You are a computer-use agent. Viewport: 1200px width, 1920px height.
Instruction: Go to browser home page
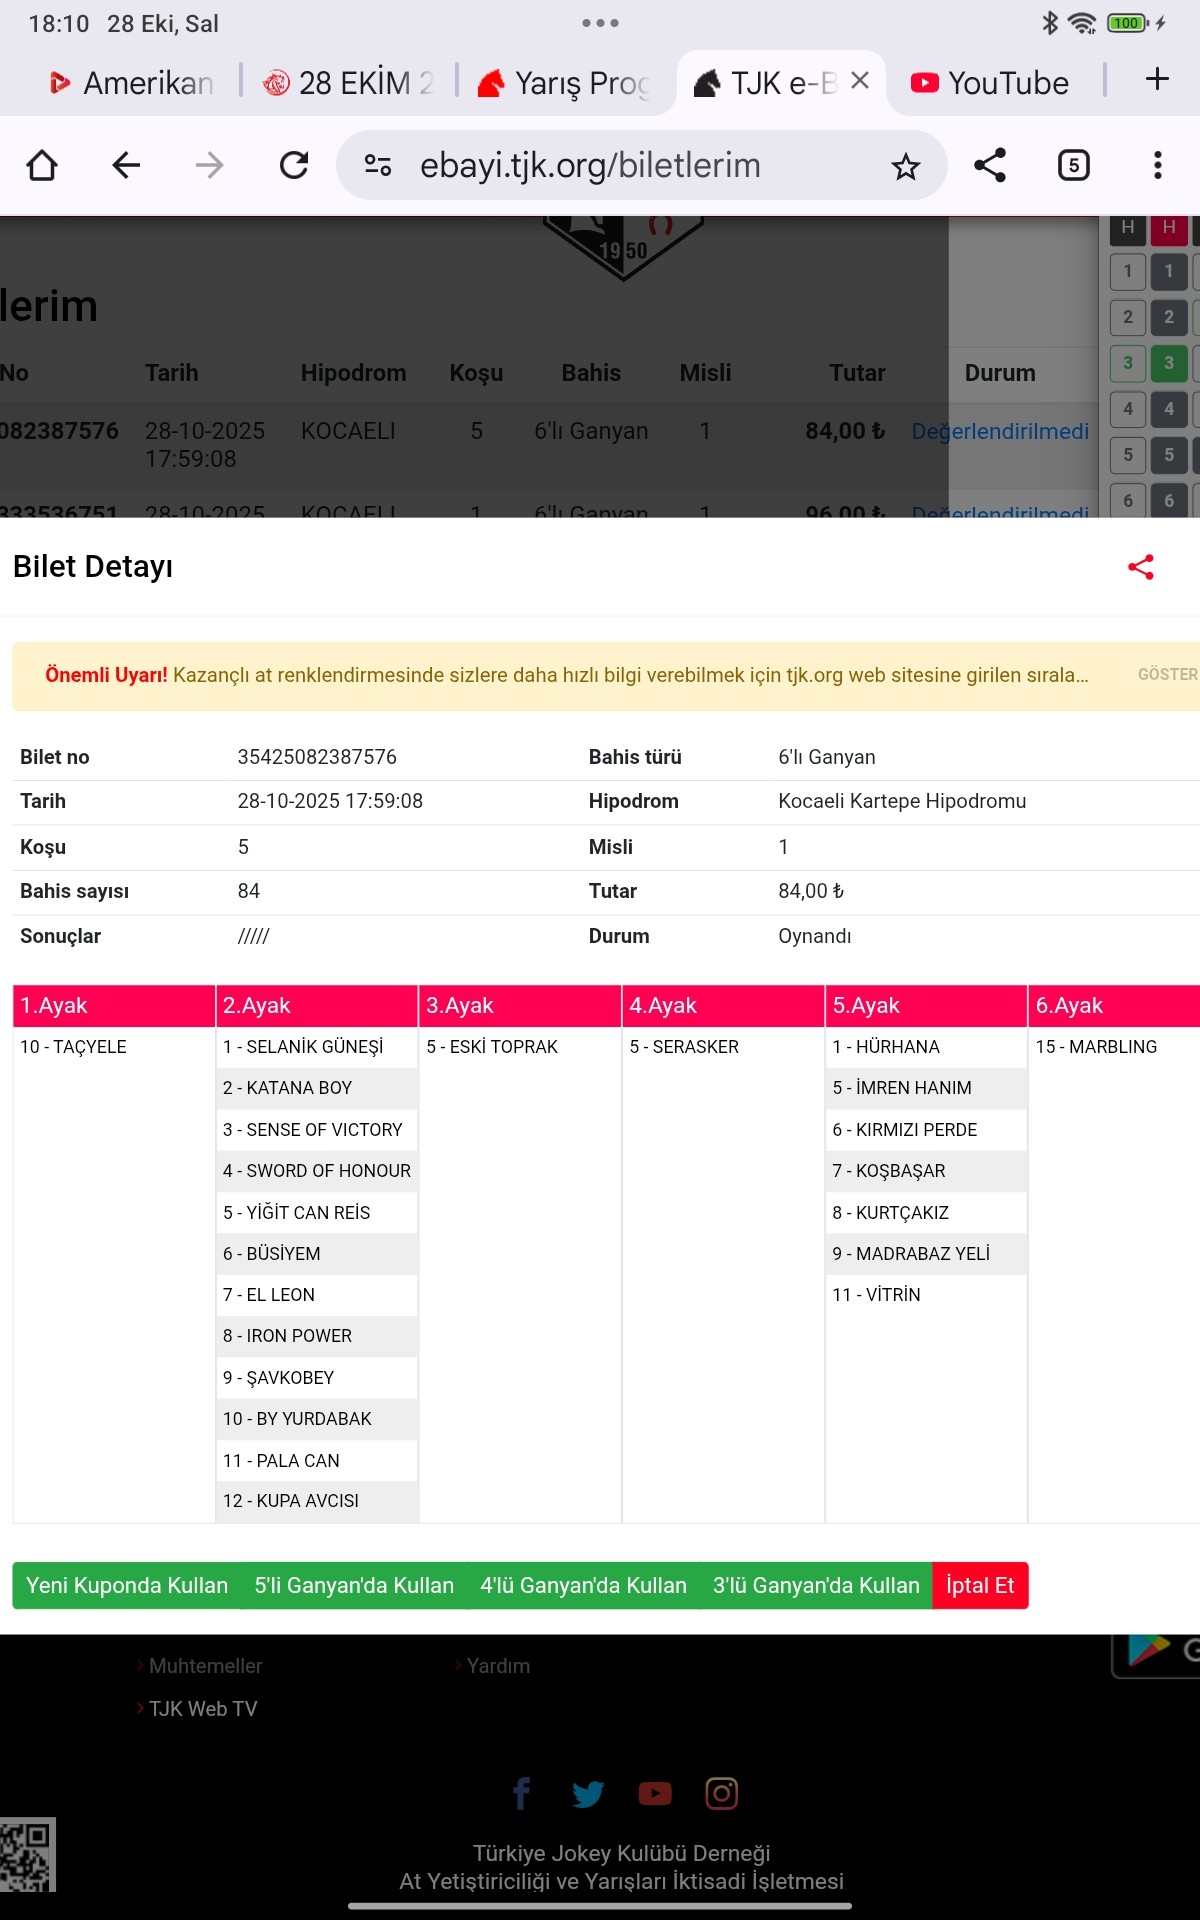click(42, 165)
